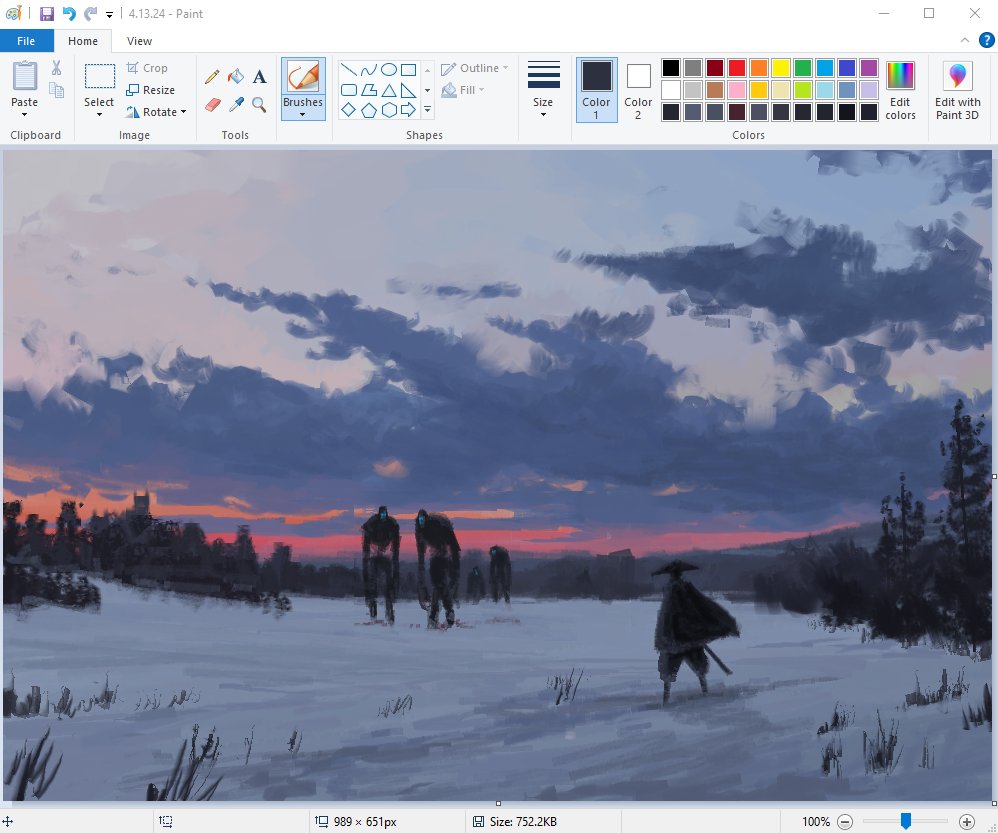Open the File menu

[26, 41]
